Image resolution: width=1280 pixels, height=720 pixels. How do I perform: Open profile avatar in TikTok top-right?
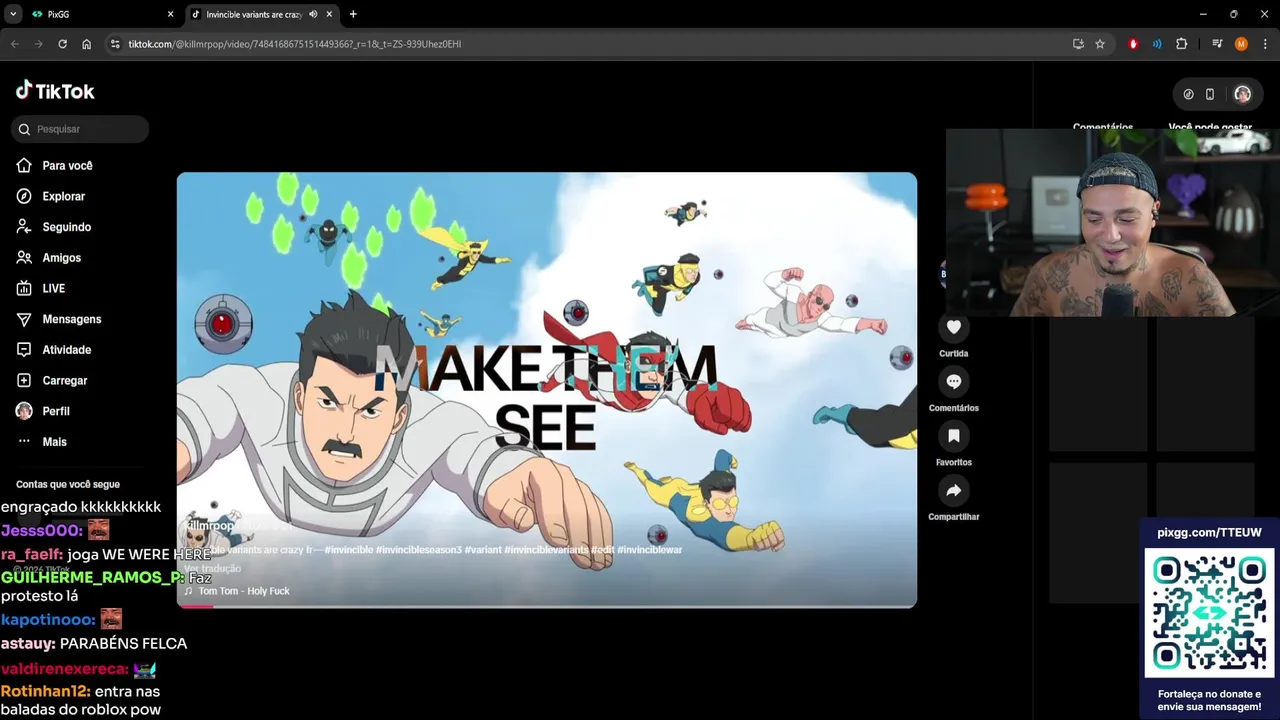pos(1242,94)
